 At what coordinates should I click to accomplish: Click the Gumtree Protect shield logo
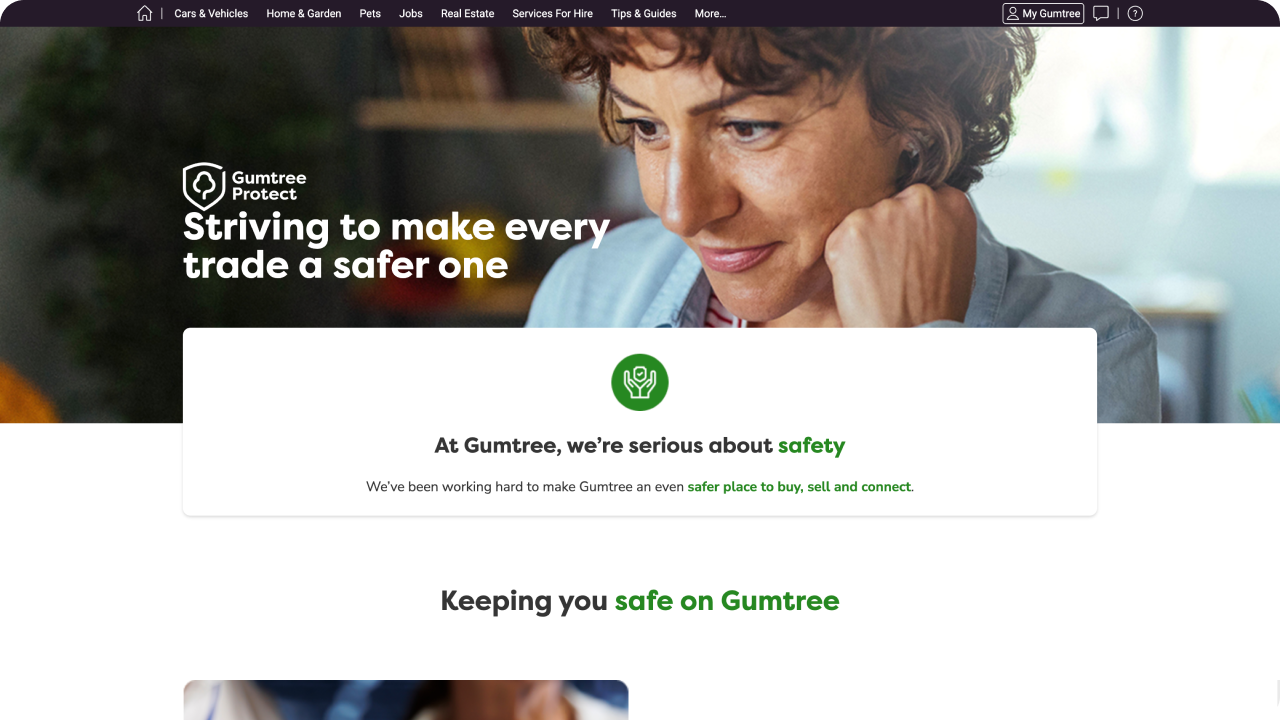tap(204, 186)
